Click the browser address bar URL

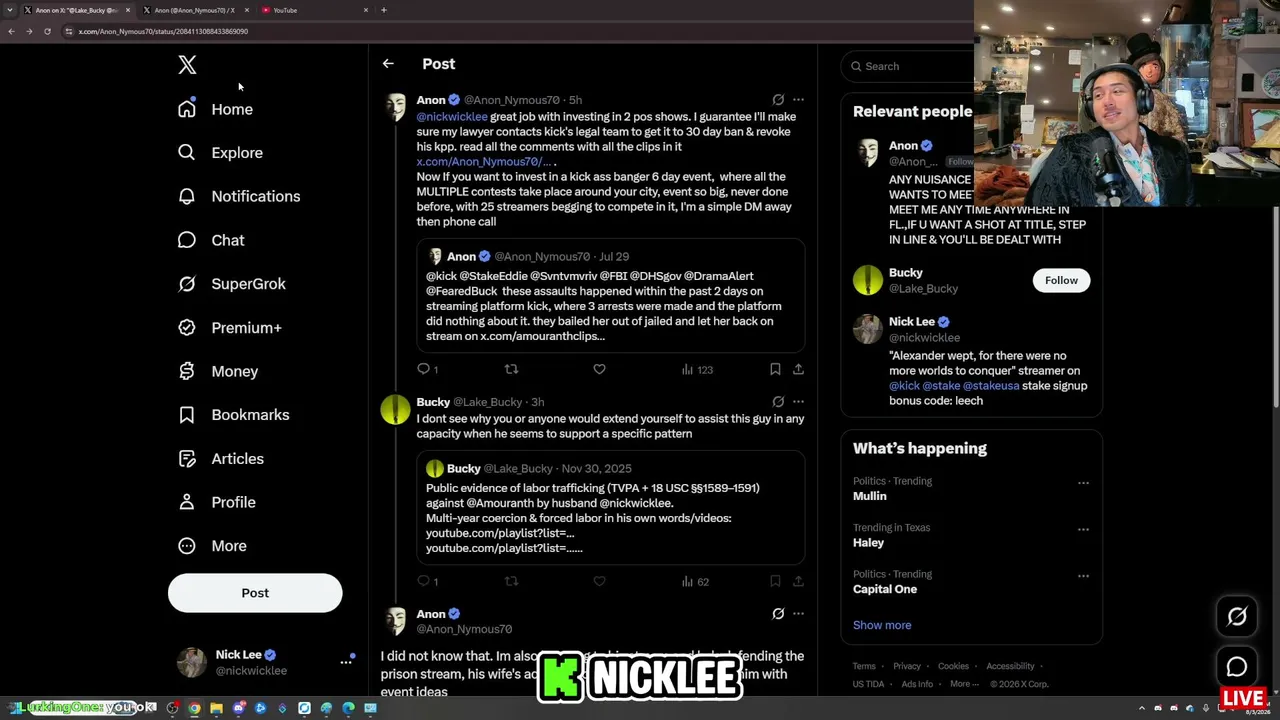point(163,31)
